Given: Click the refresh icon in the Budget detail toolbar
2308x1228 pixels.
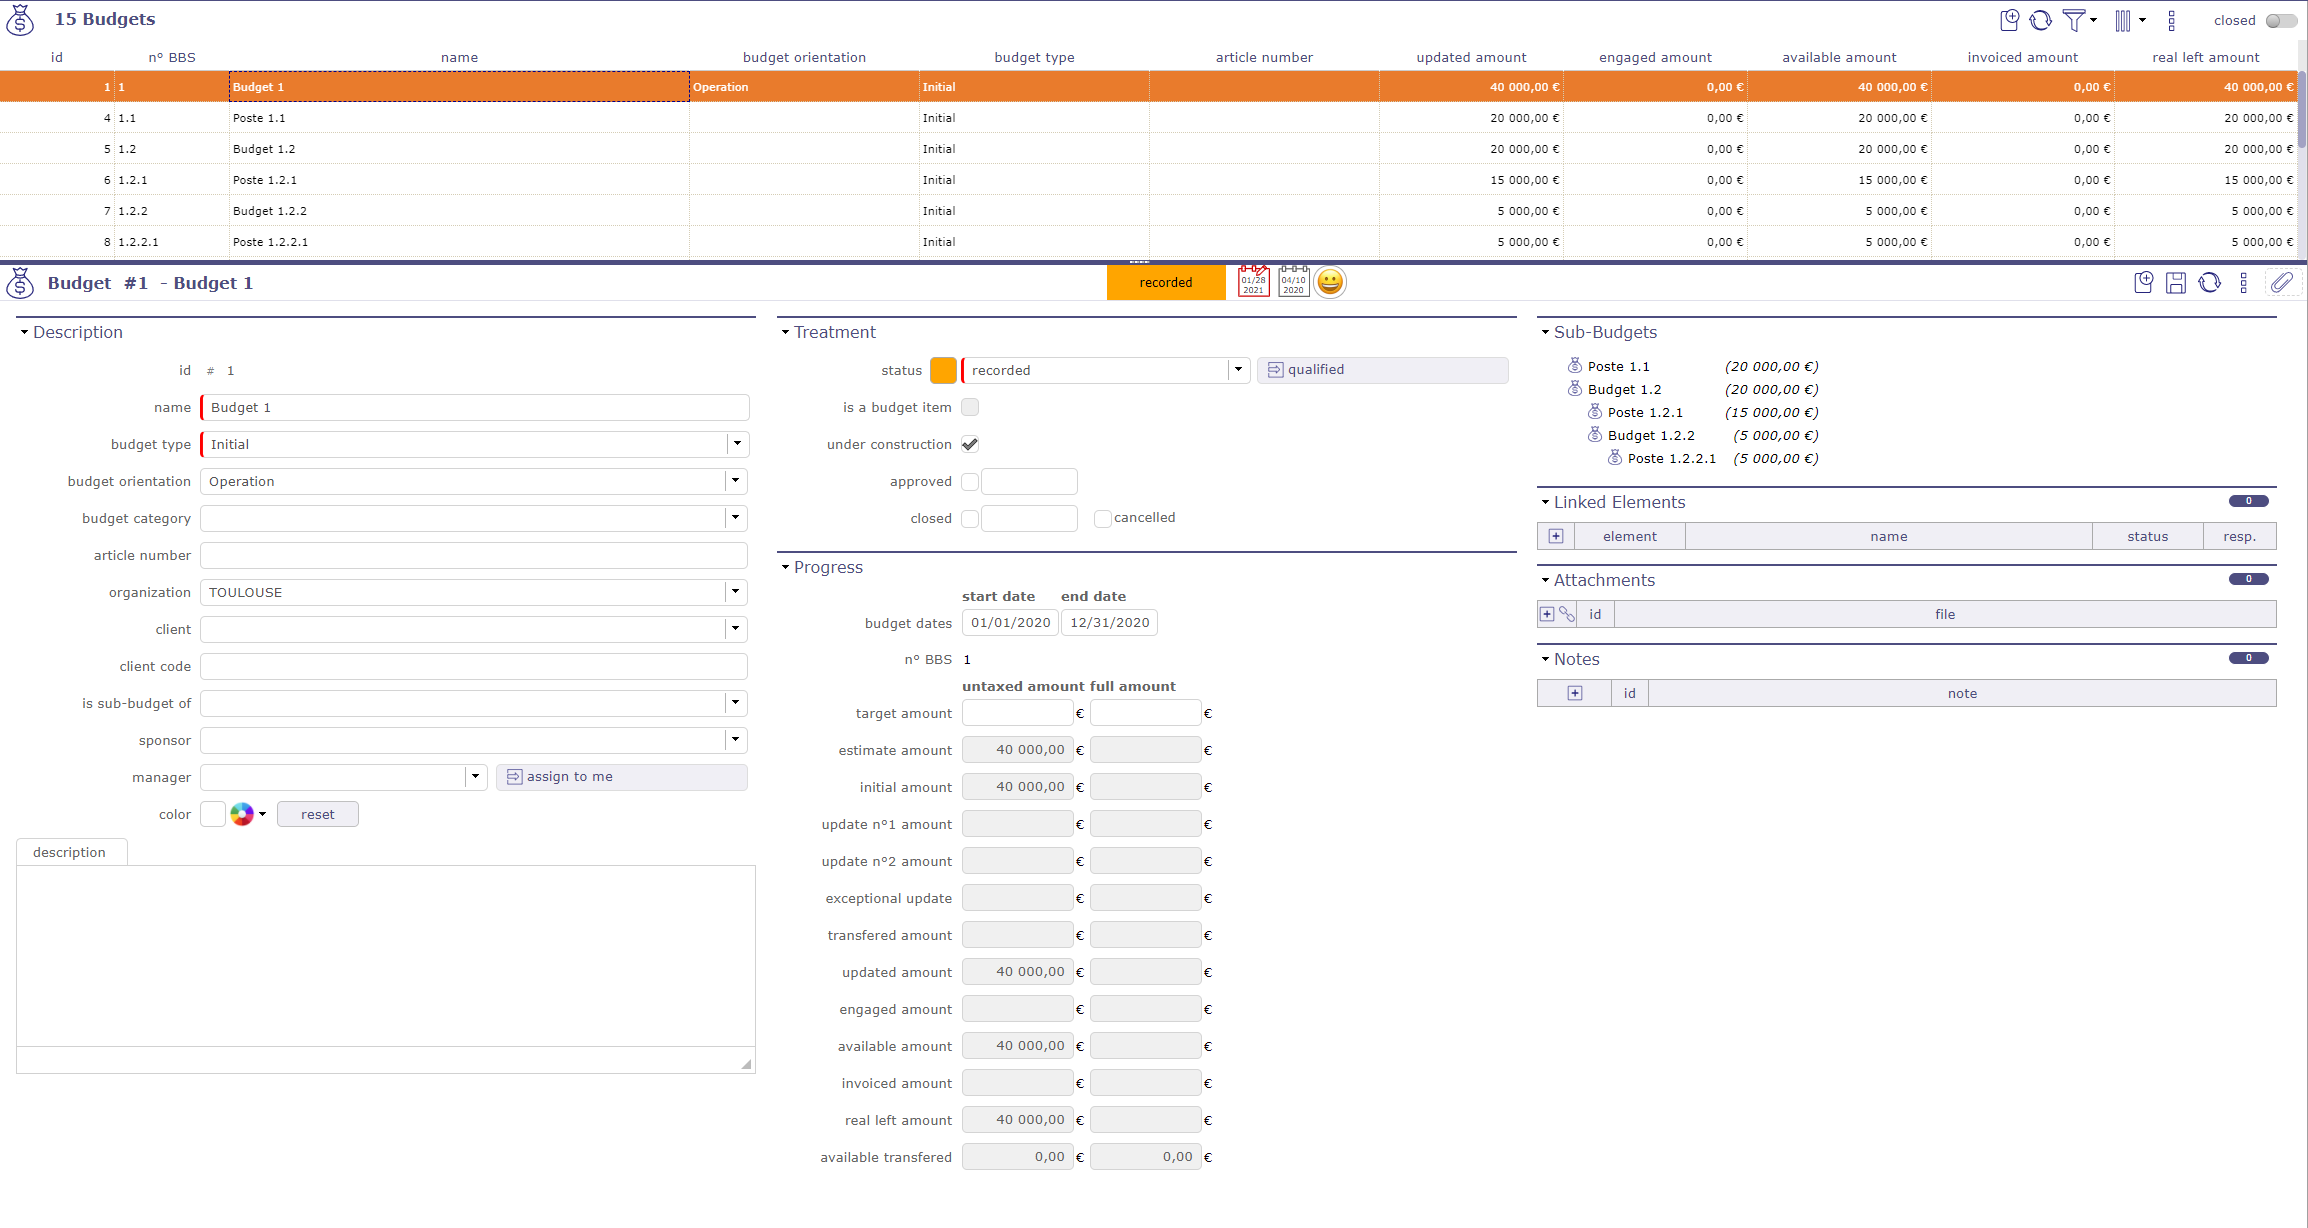Looking at the screenshot, I should click(x=2209, y=283).
